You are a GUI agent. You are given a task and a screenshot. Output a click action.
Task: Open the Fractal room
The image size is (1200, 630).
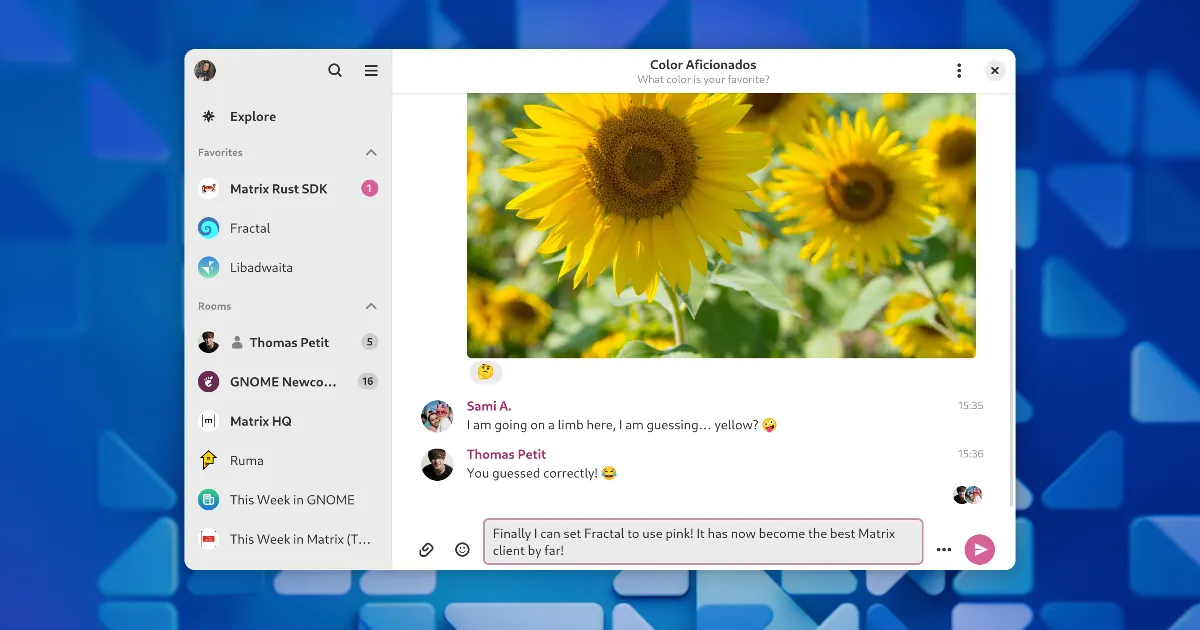250,228
